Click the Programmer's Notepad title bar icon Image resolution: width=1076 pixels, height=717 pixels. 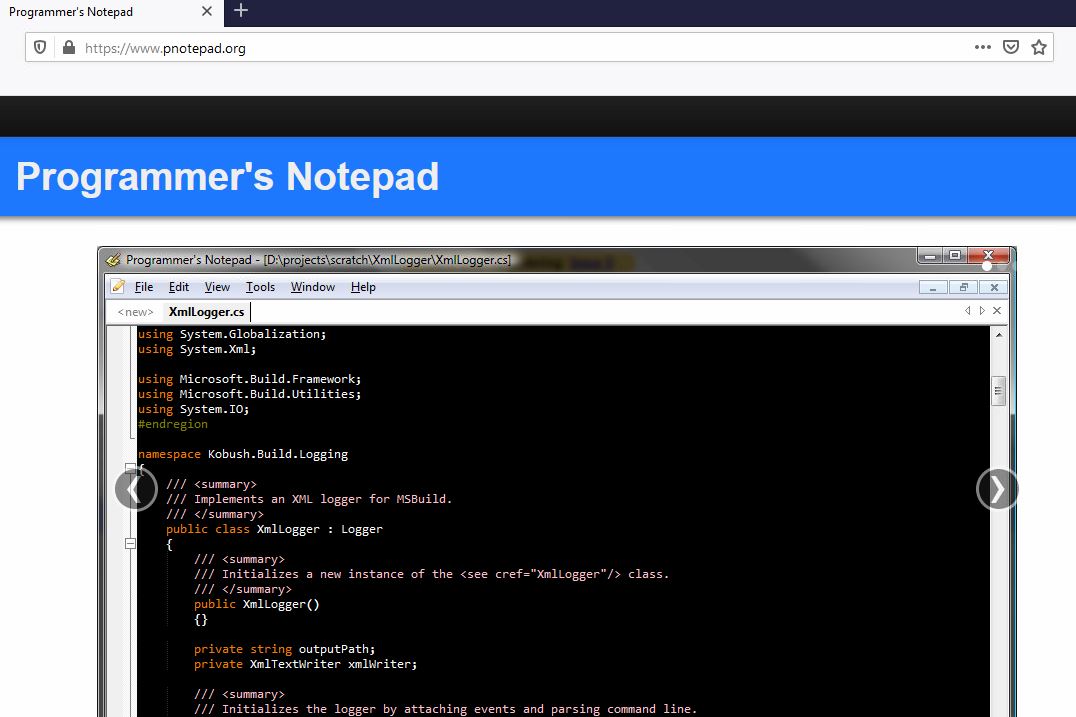coord(113,260)
